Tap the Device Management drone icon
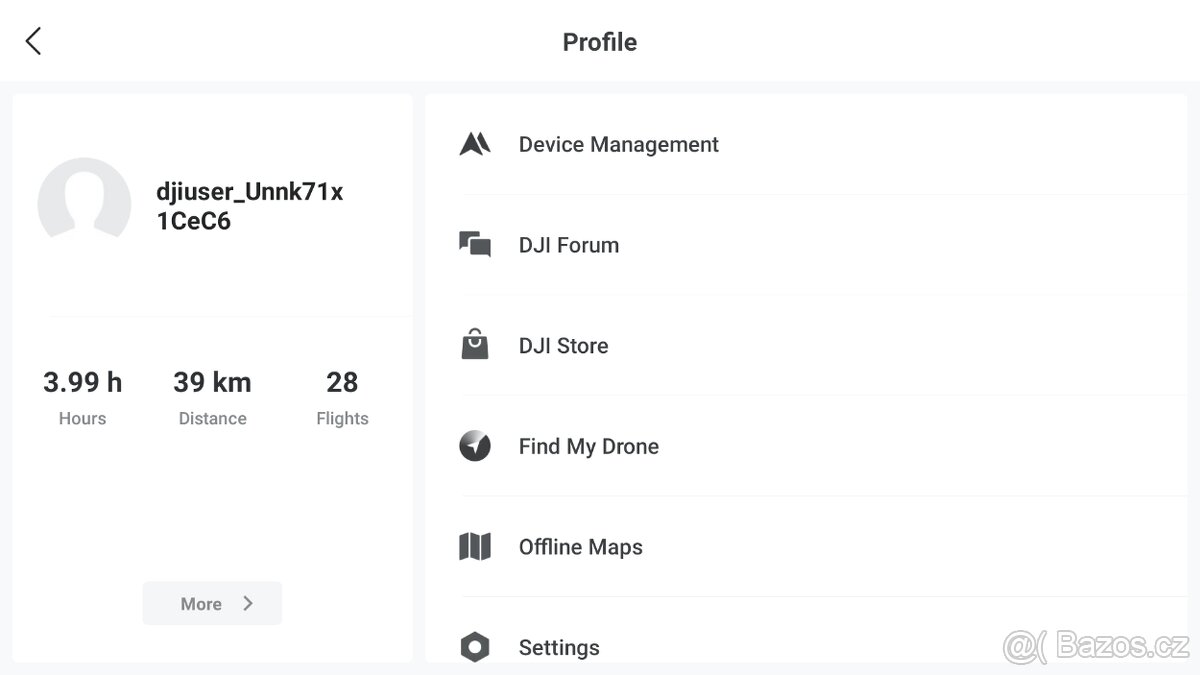This screenshot has height=675, width=1200. 475,144
